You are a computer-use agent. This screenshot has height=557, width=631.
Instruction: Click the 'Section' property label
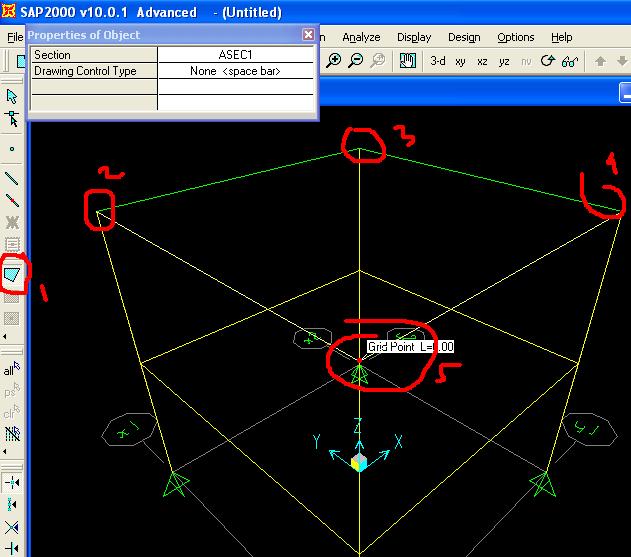pyautogui.click(x=52, y=55)
